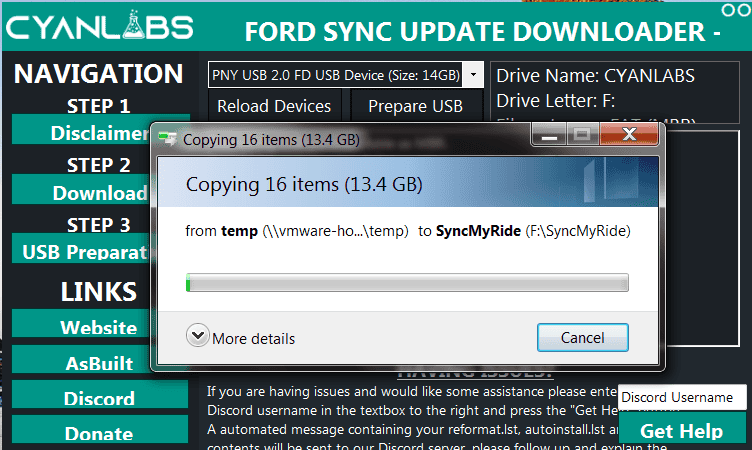Viewport: 752px width, 450px height.
Task: Click the Discord Username text box
Action: tap(682, 397)
